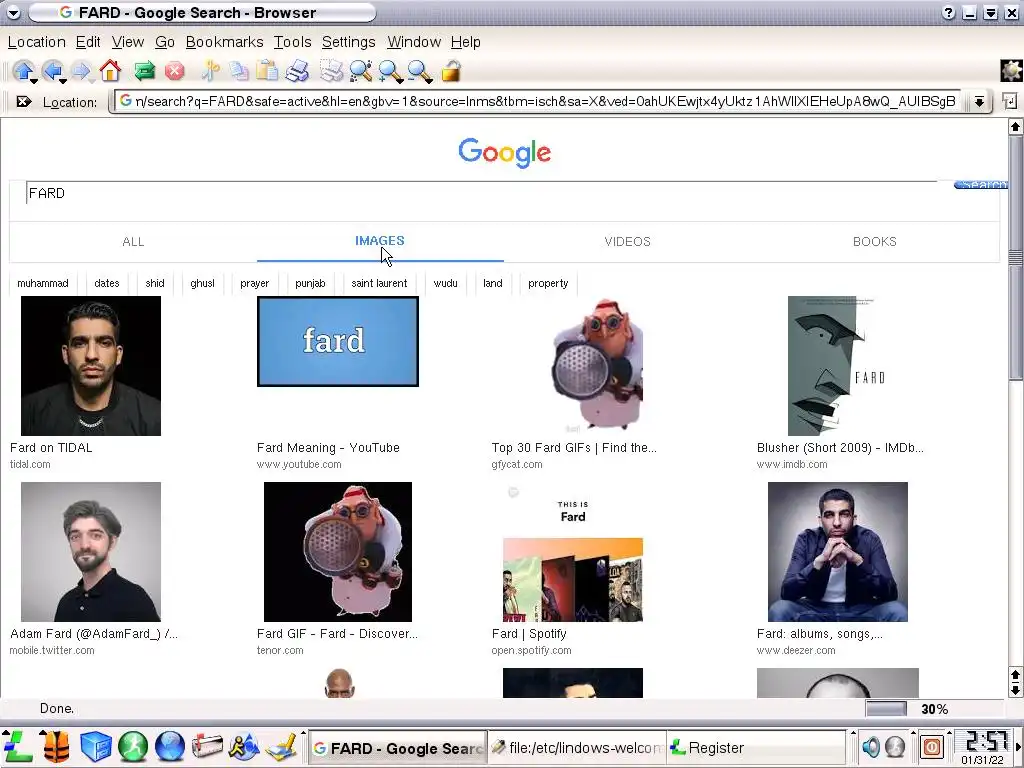This screenshot has width=1024, height=768.
Task: Open the Window menu
Action: tap(414, 42)
